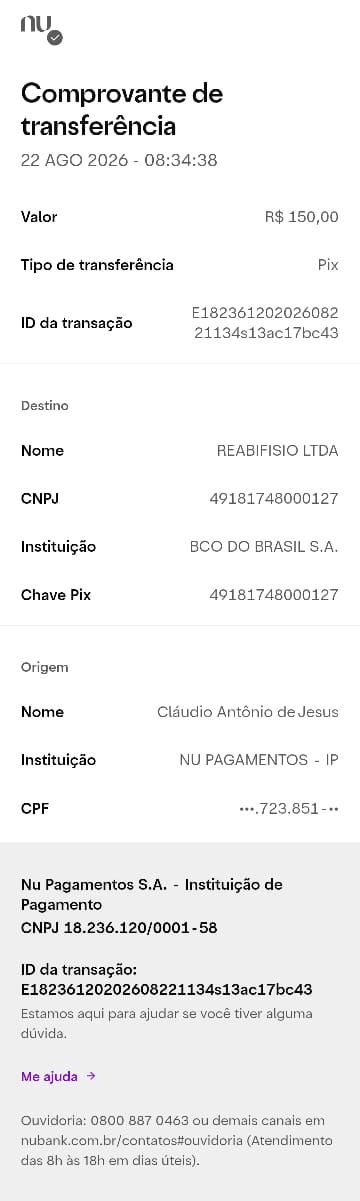Click the Pix transfer type value
Screen dimensions: 360x1201
coord(328,265)
